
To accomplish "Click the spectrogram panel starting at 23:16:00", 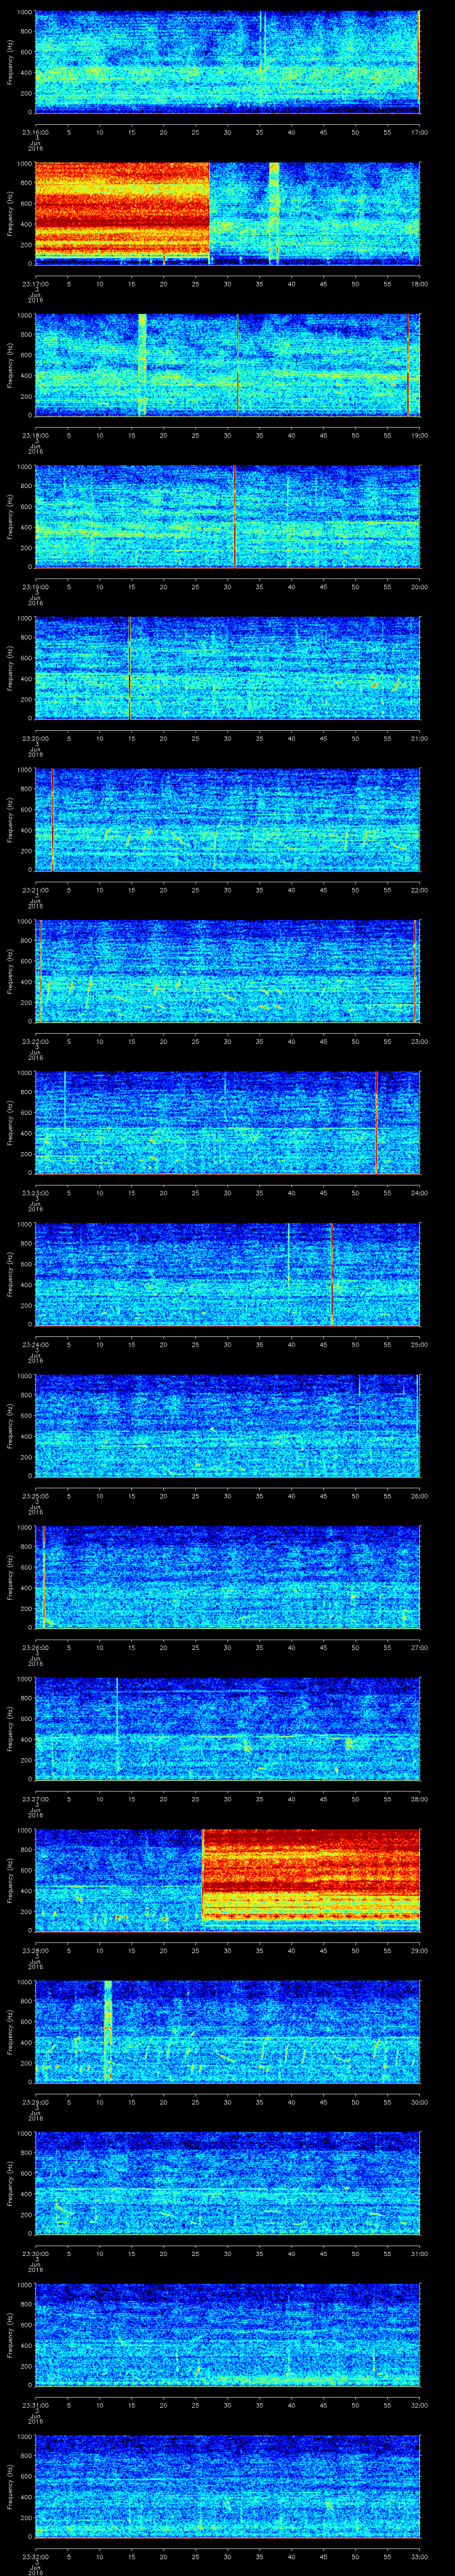I will (228, 62).
